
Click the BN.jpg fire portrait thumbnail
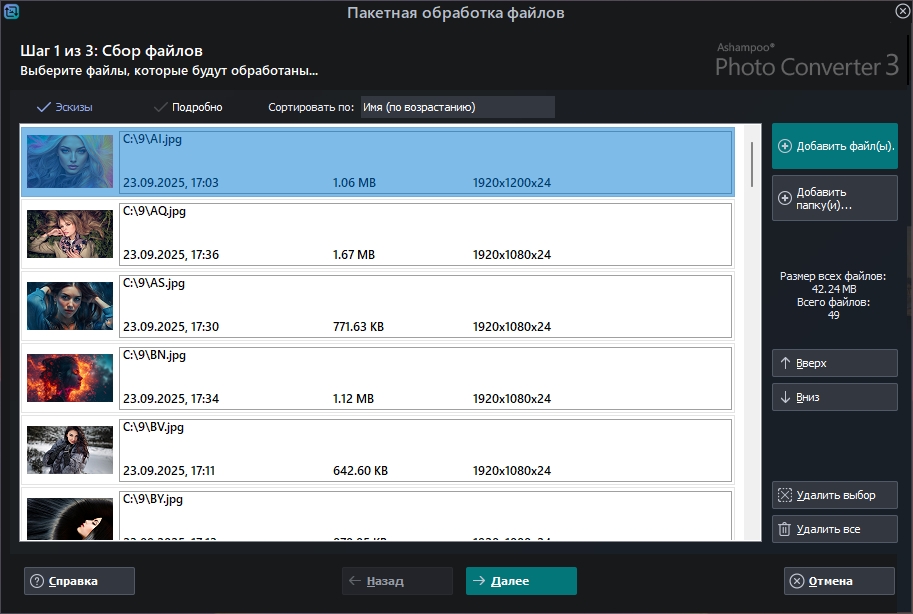tap(70, 378)
